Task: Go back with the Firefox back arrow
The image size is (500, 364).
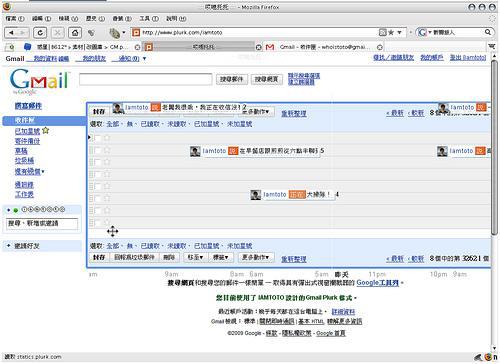Action: pyautogui.click(x=12, y=33)
